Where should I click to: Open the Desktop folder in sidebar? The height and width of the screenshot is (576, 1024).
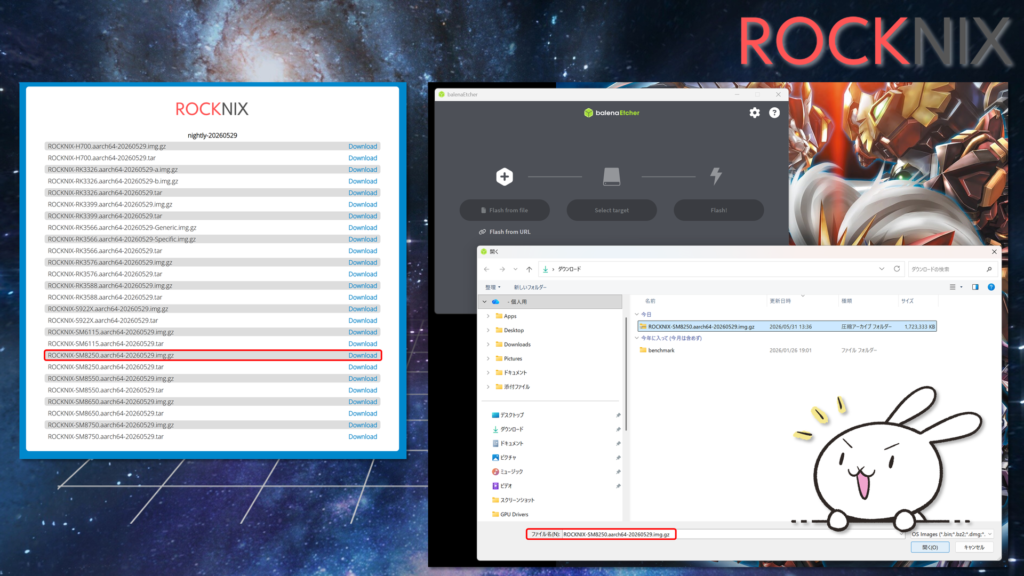[513, 330]
